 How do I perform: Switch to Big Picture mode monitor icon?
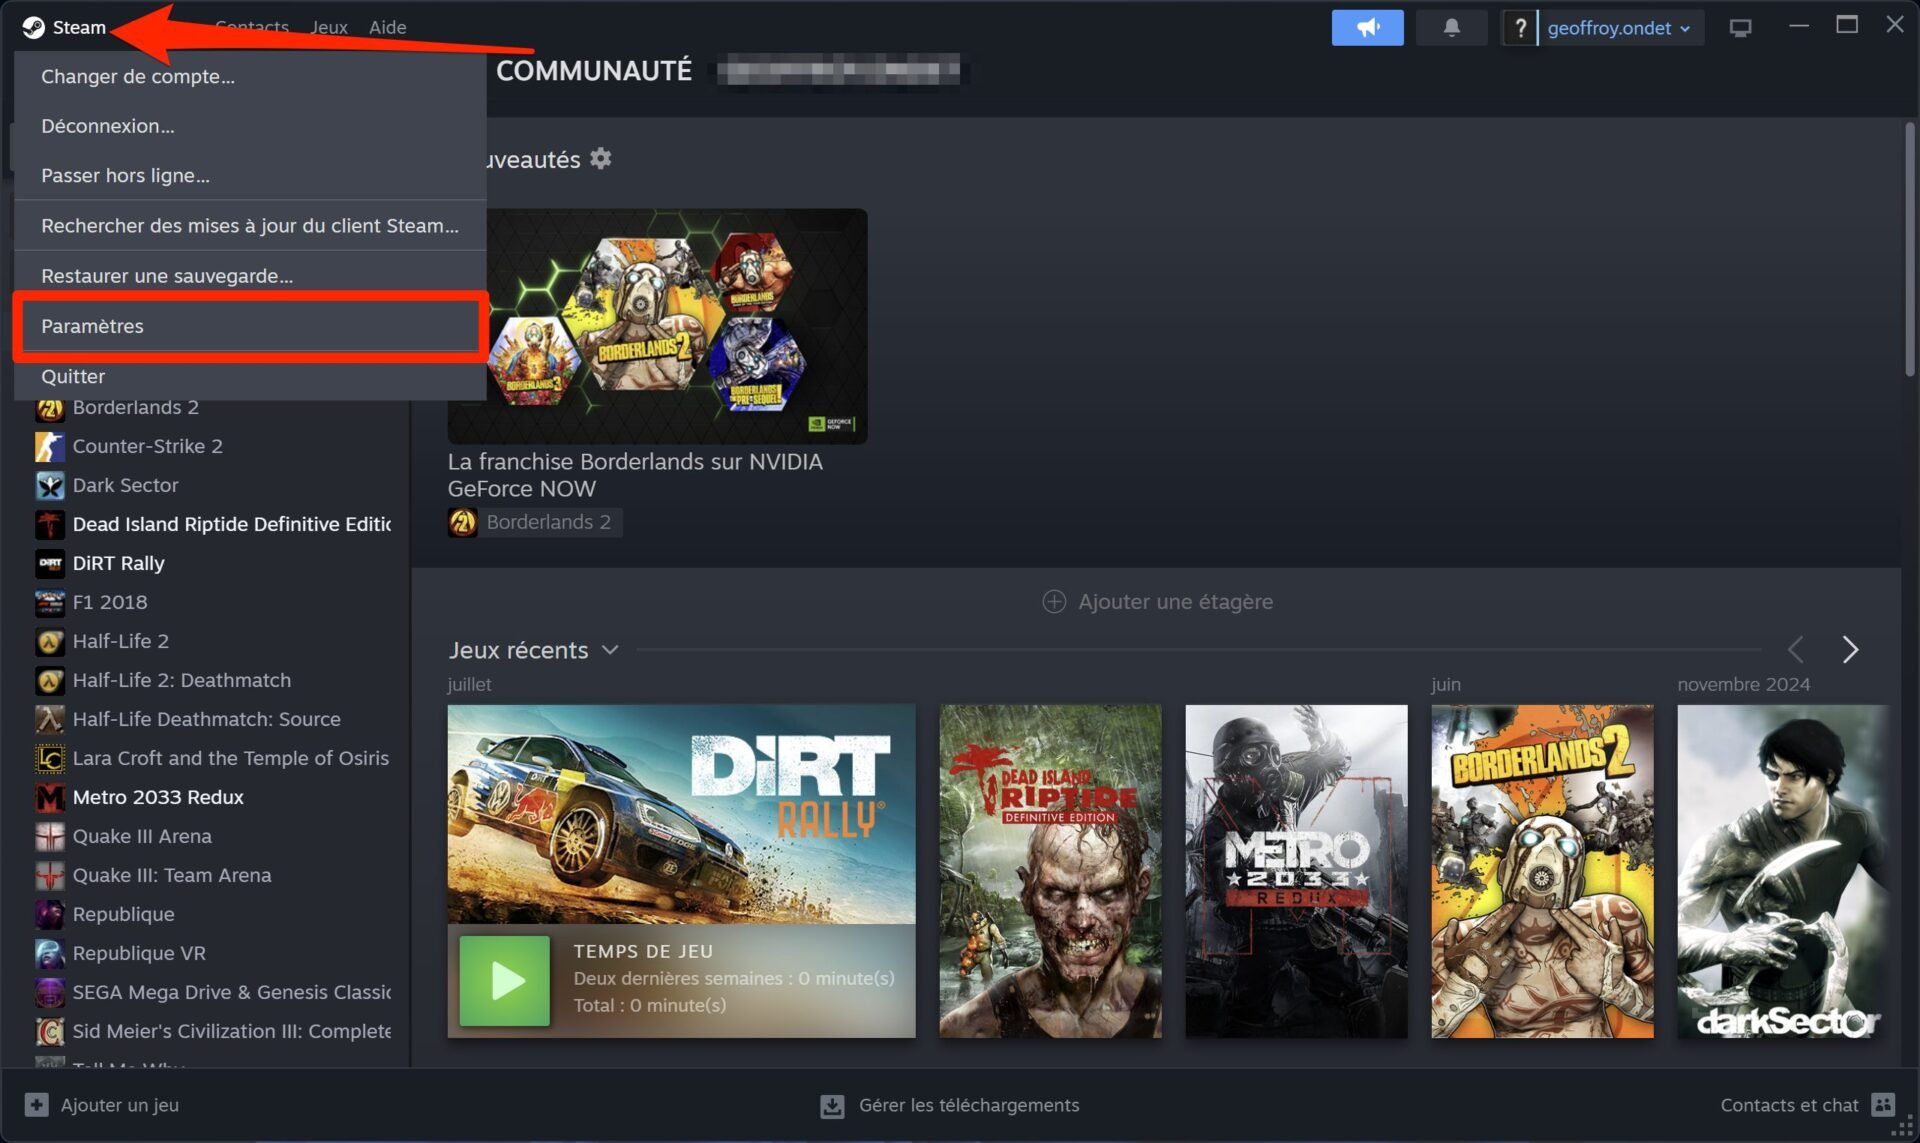[x=1741, y=28]
